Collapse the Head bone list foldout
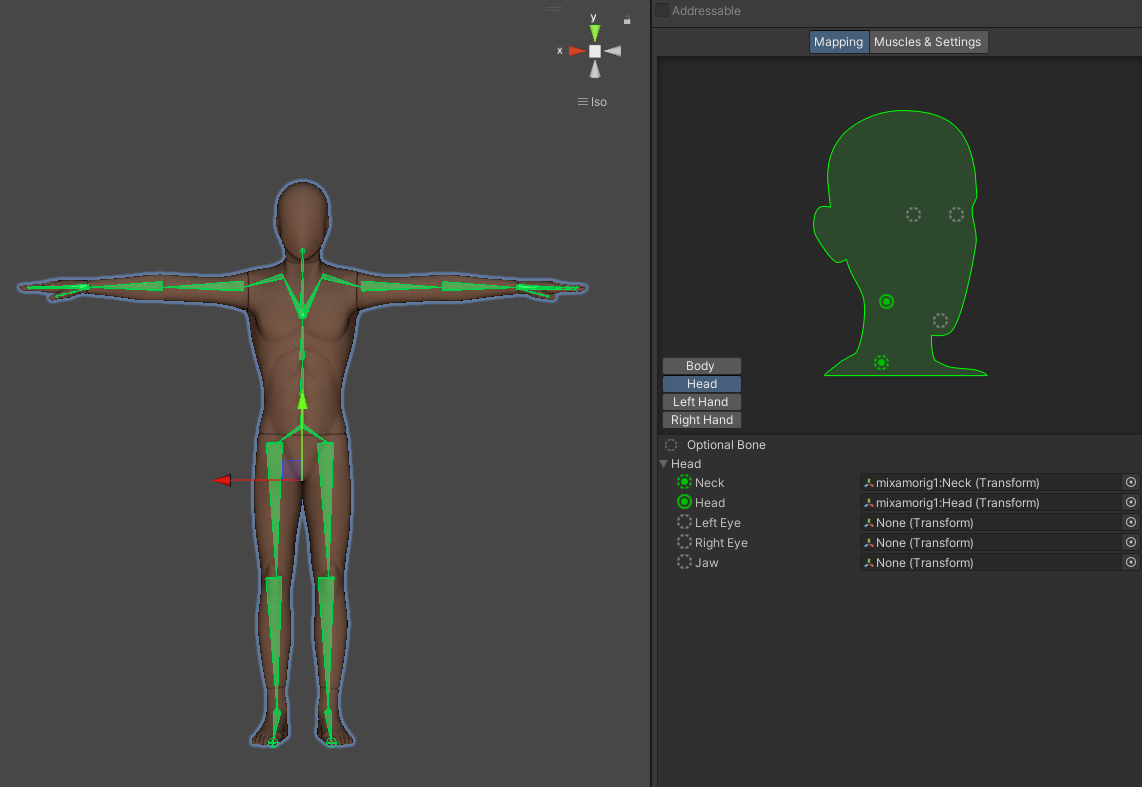This screenshot has width=1142, height=787. (x=663, y=464)
